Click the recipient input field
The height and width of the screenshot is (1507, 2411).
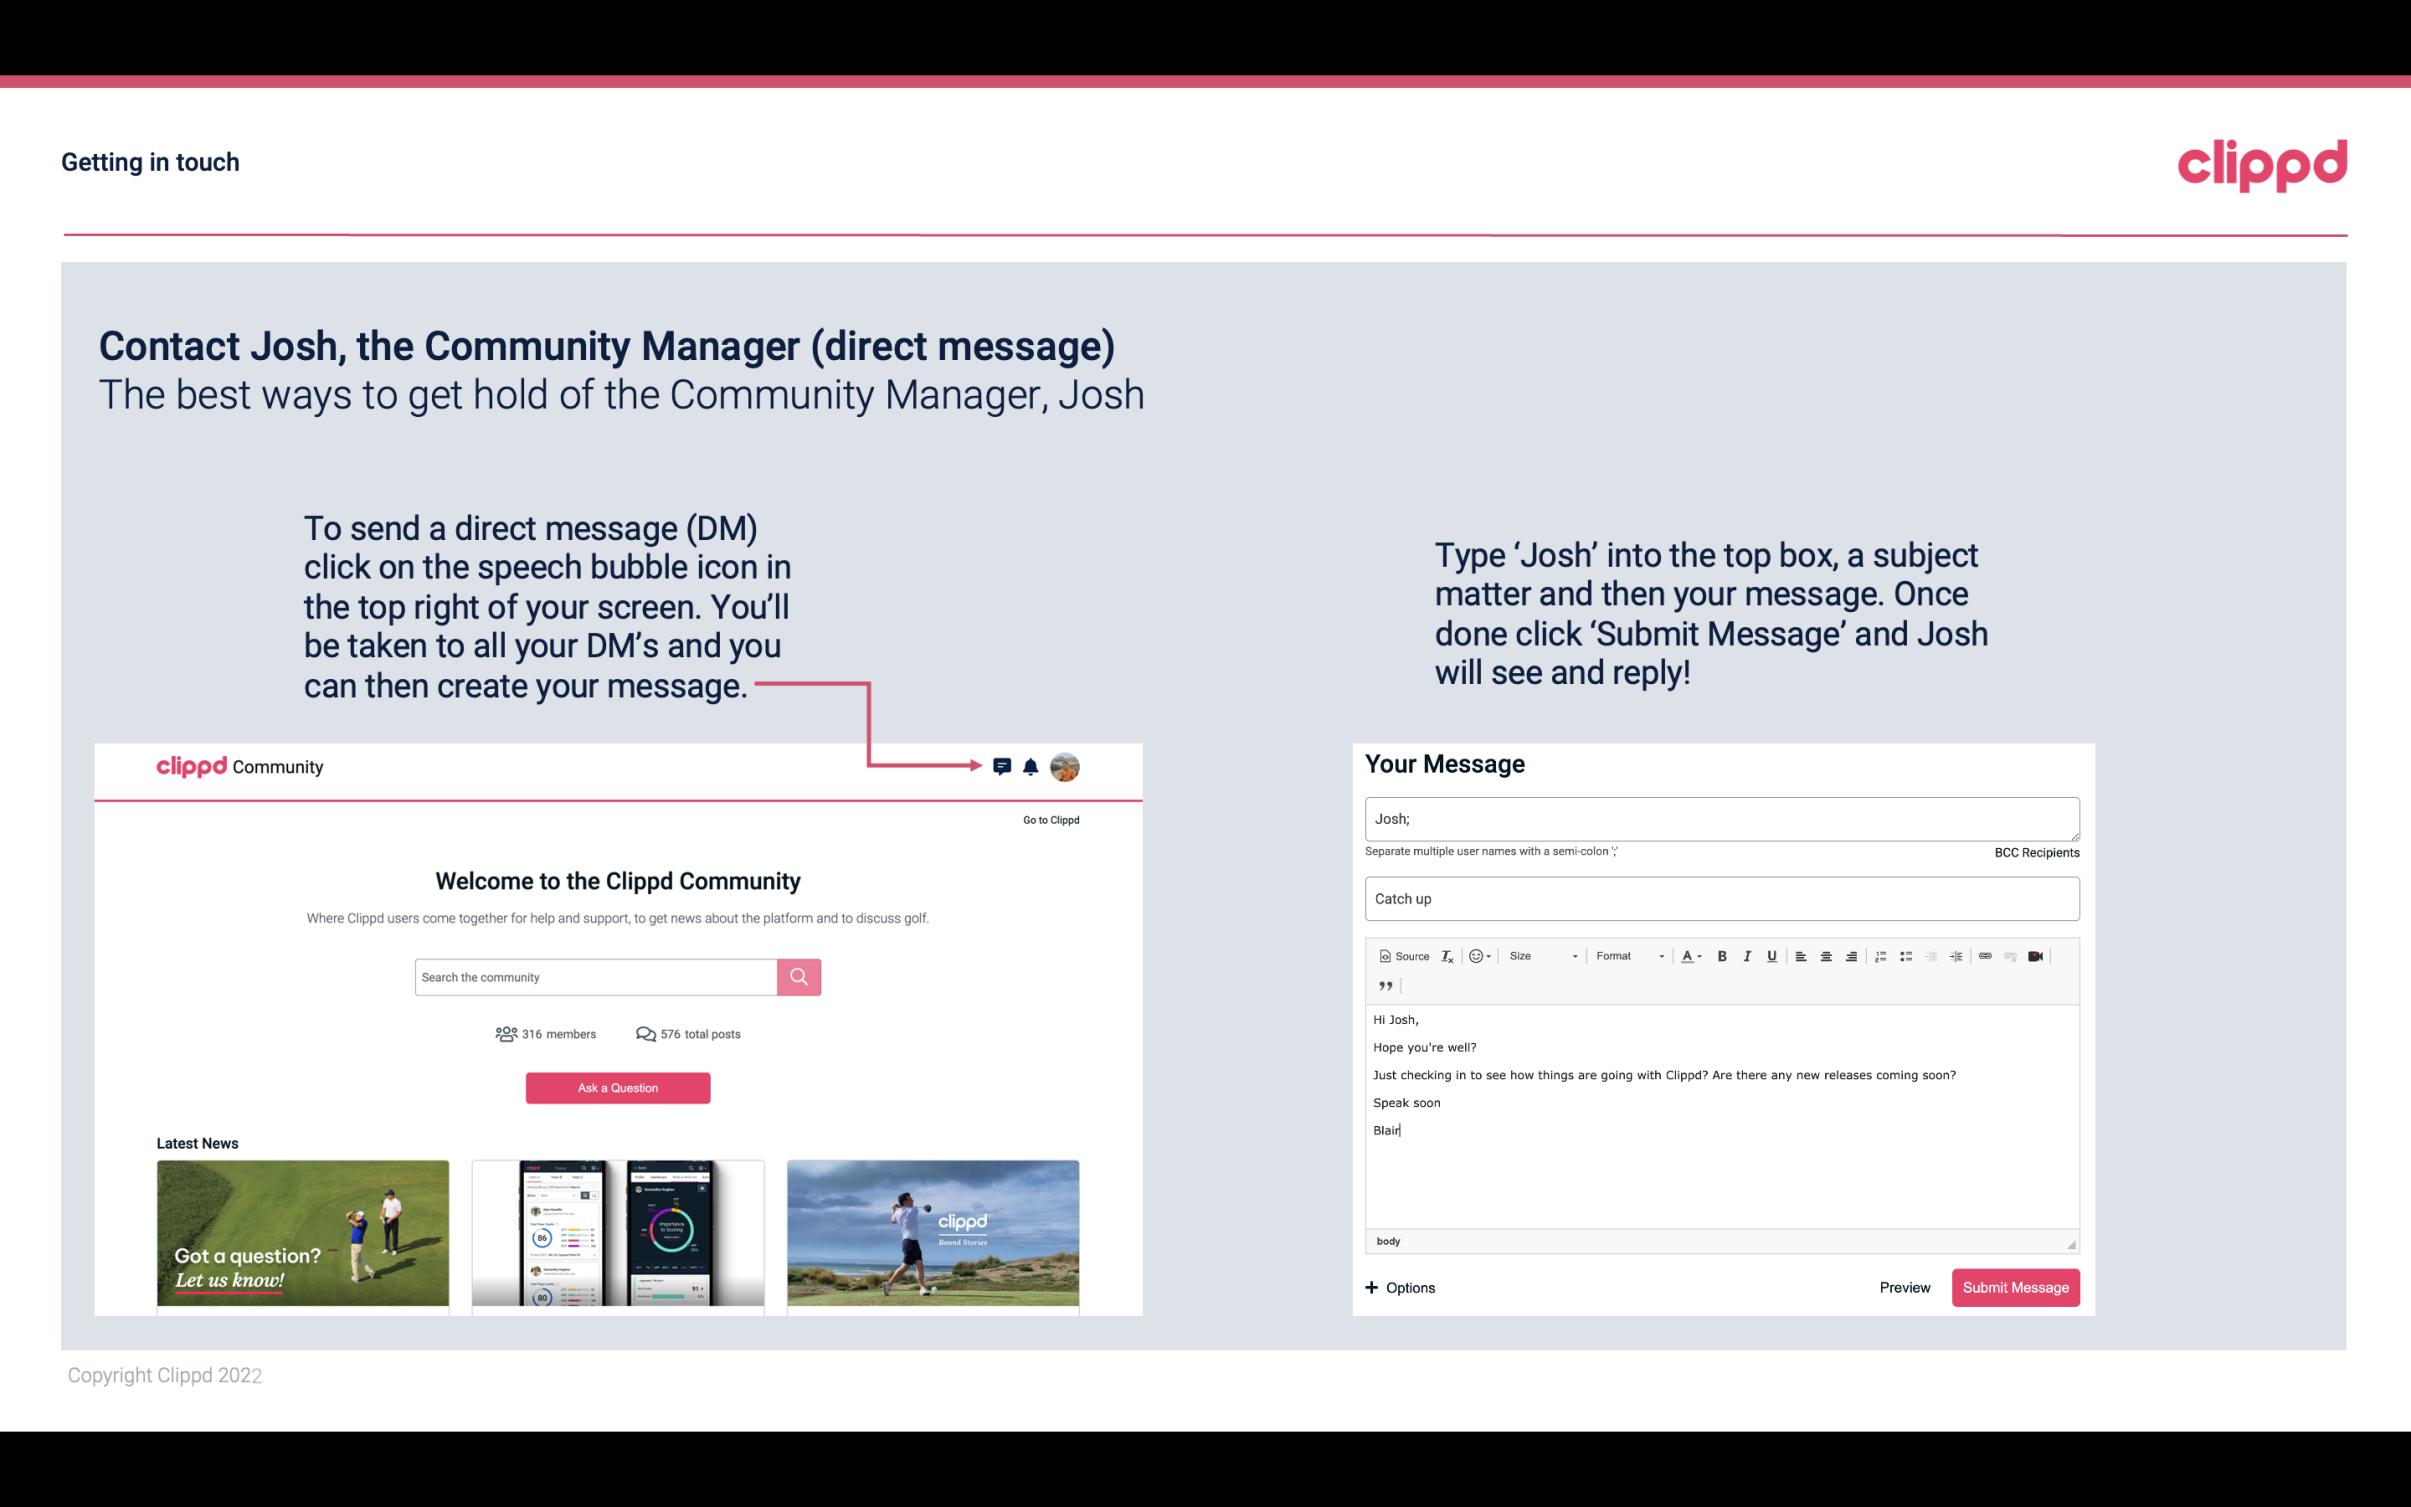[x=1720, y=818]
